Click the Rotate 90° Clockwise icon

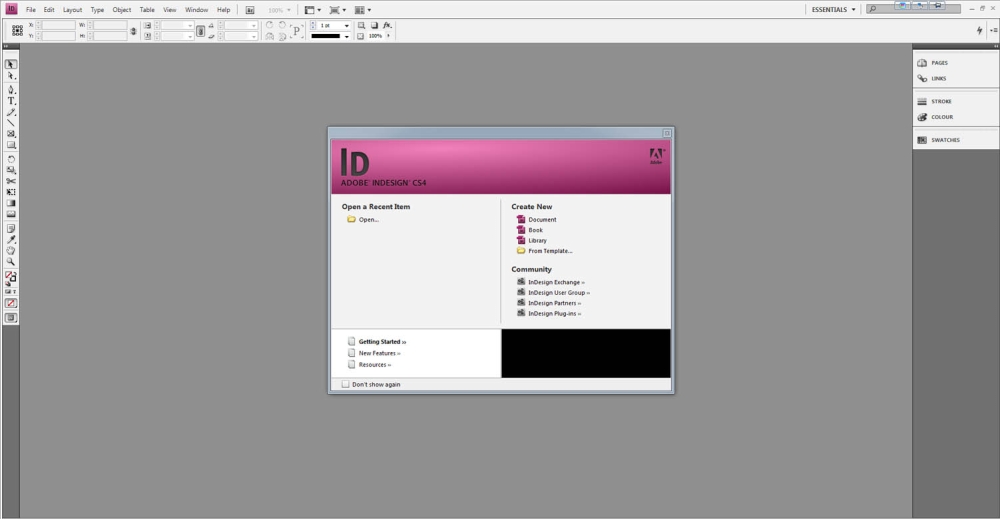pos(269,25)
